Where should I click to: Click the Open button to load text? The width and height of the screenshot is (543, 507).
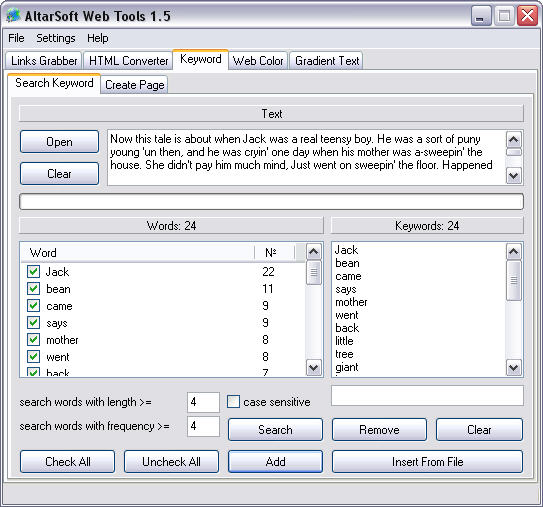click(59, 141)
